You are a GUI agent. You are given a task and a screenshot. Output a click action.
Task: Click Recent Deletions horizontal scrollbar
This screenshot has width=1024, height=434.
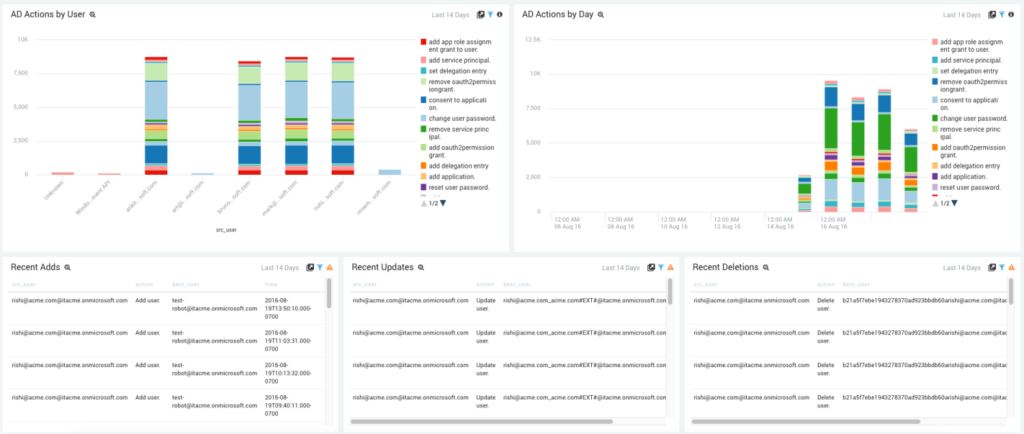pyautogui.click(x=806, y=422)
